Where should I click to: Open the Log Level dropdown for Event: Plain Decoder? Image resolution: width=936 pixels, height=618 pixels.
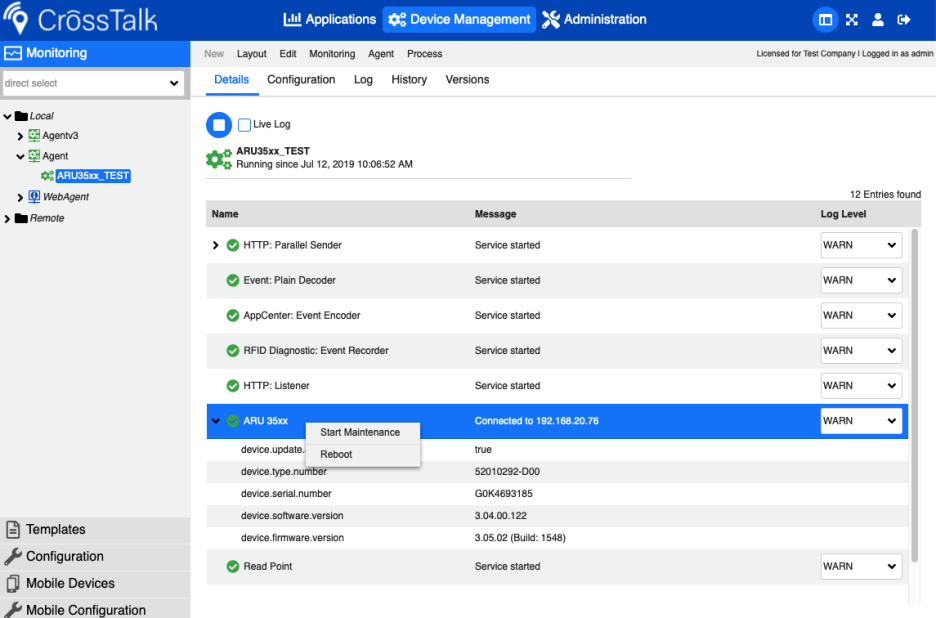click(861, 281)
